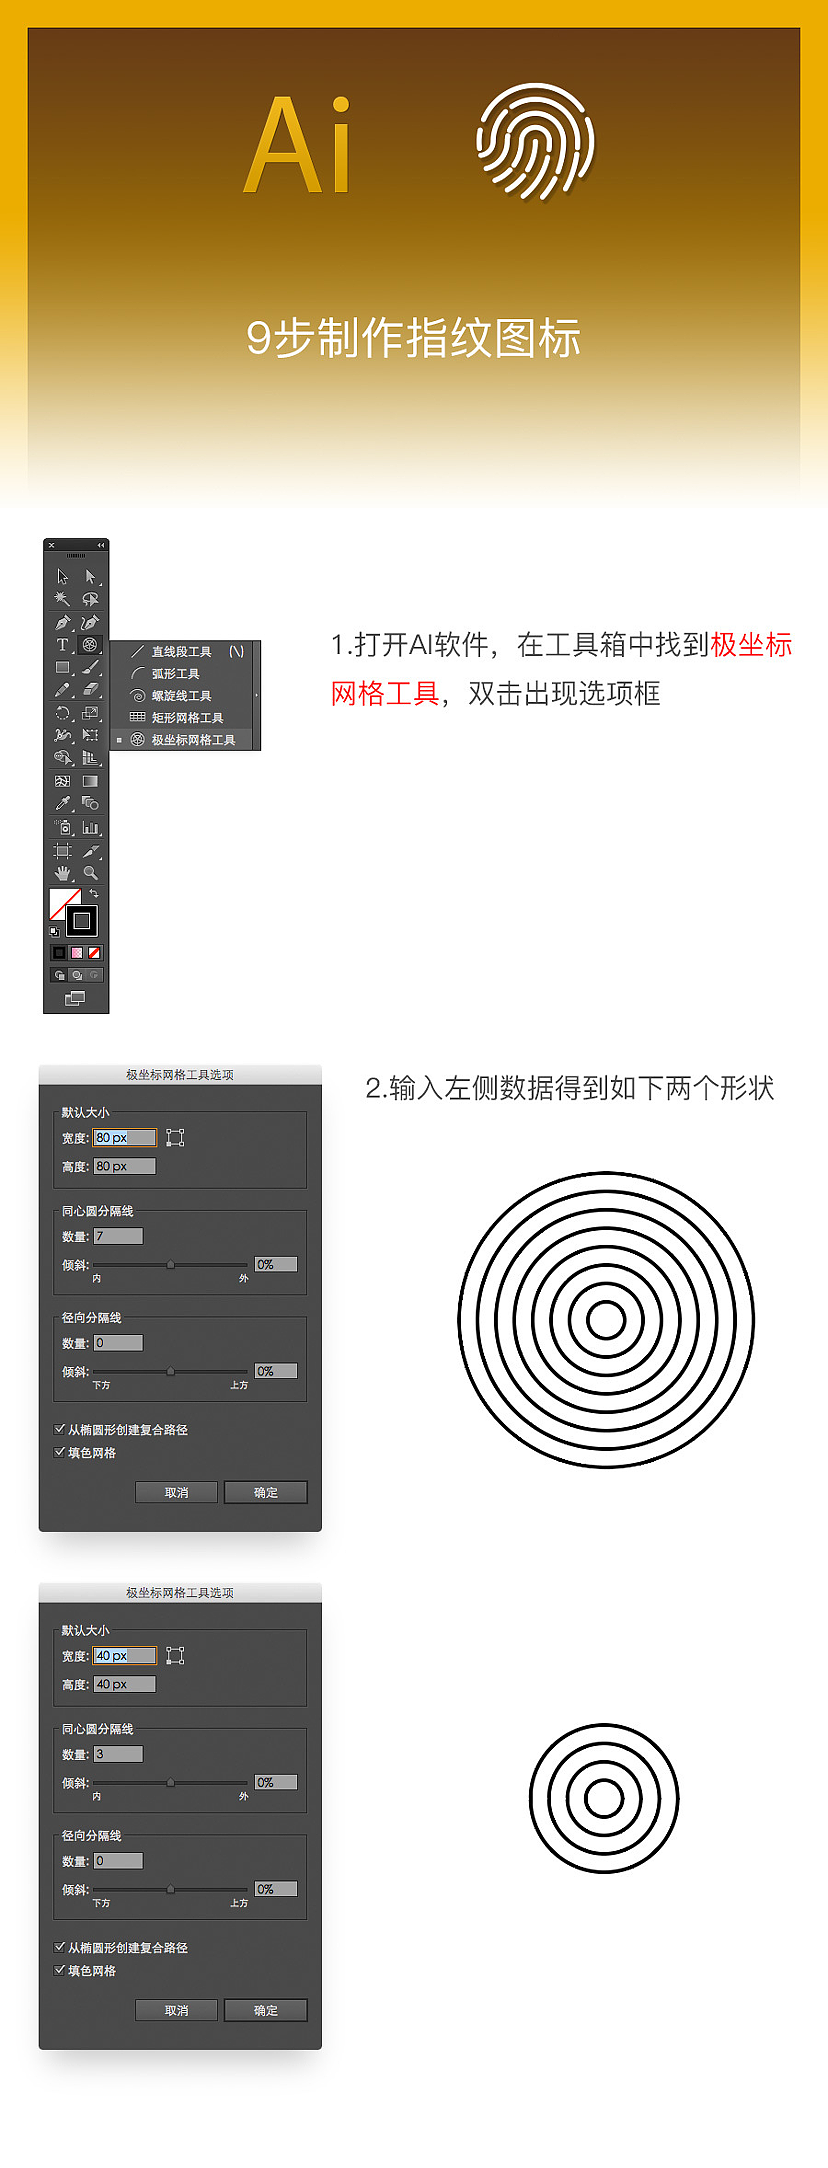Viewport: 828px width, 2168px height.
Task: Select the Slice tool
Action: [90, 851]
